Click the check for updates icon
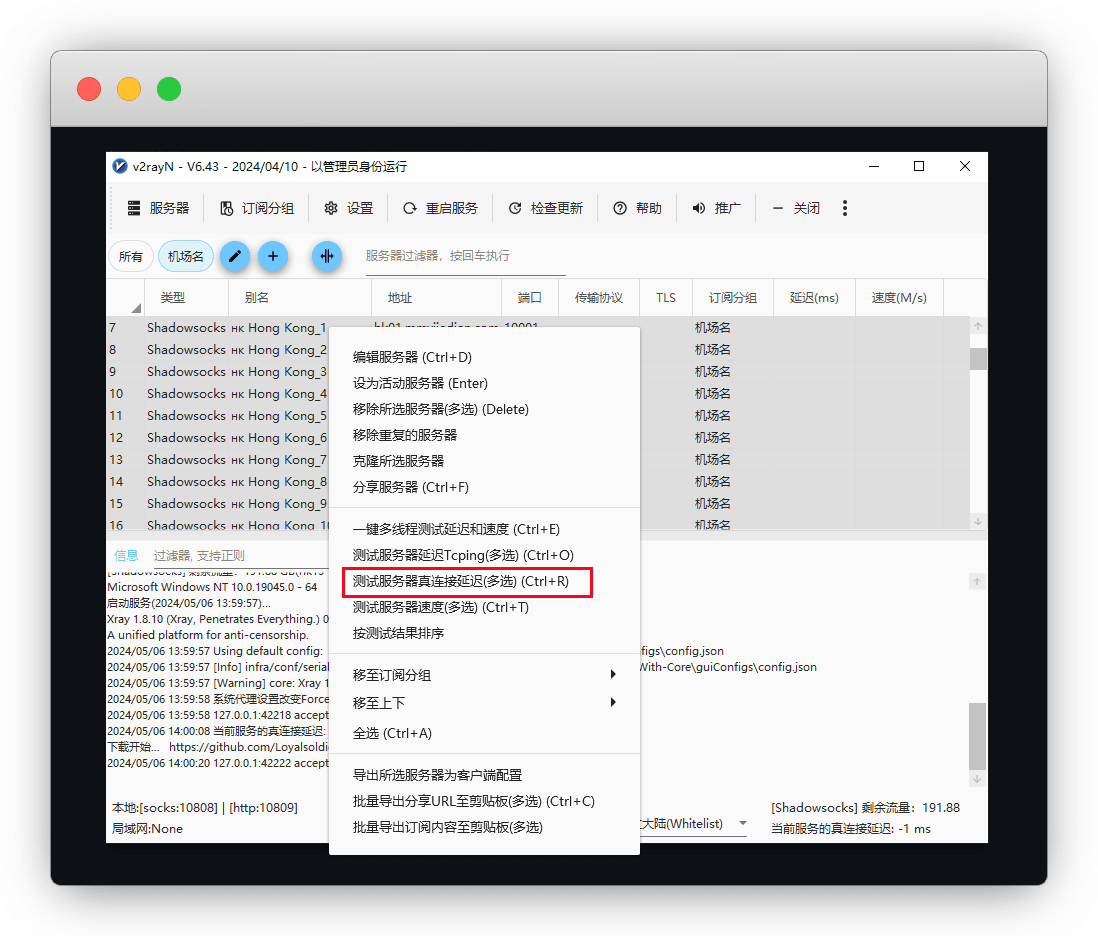1098x936 pixels. pos(515,208)
